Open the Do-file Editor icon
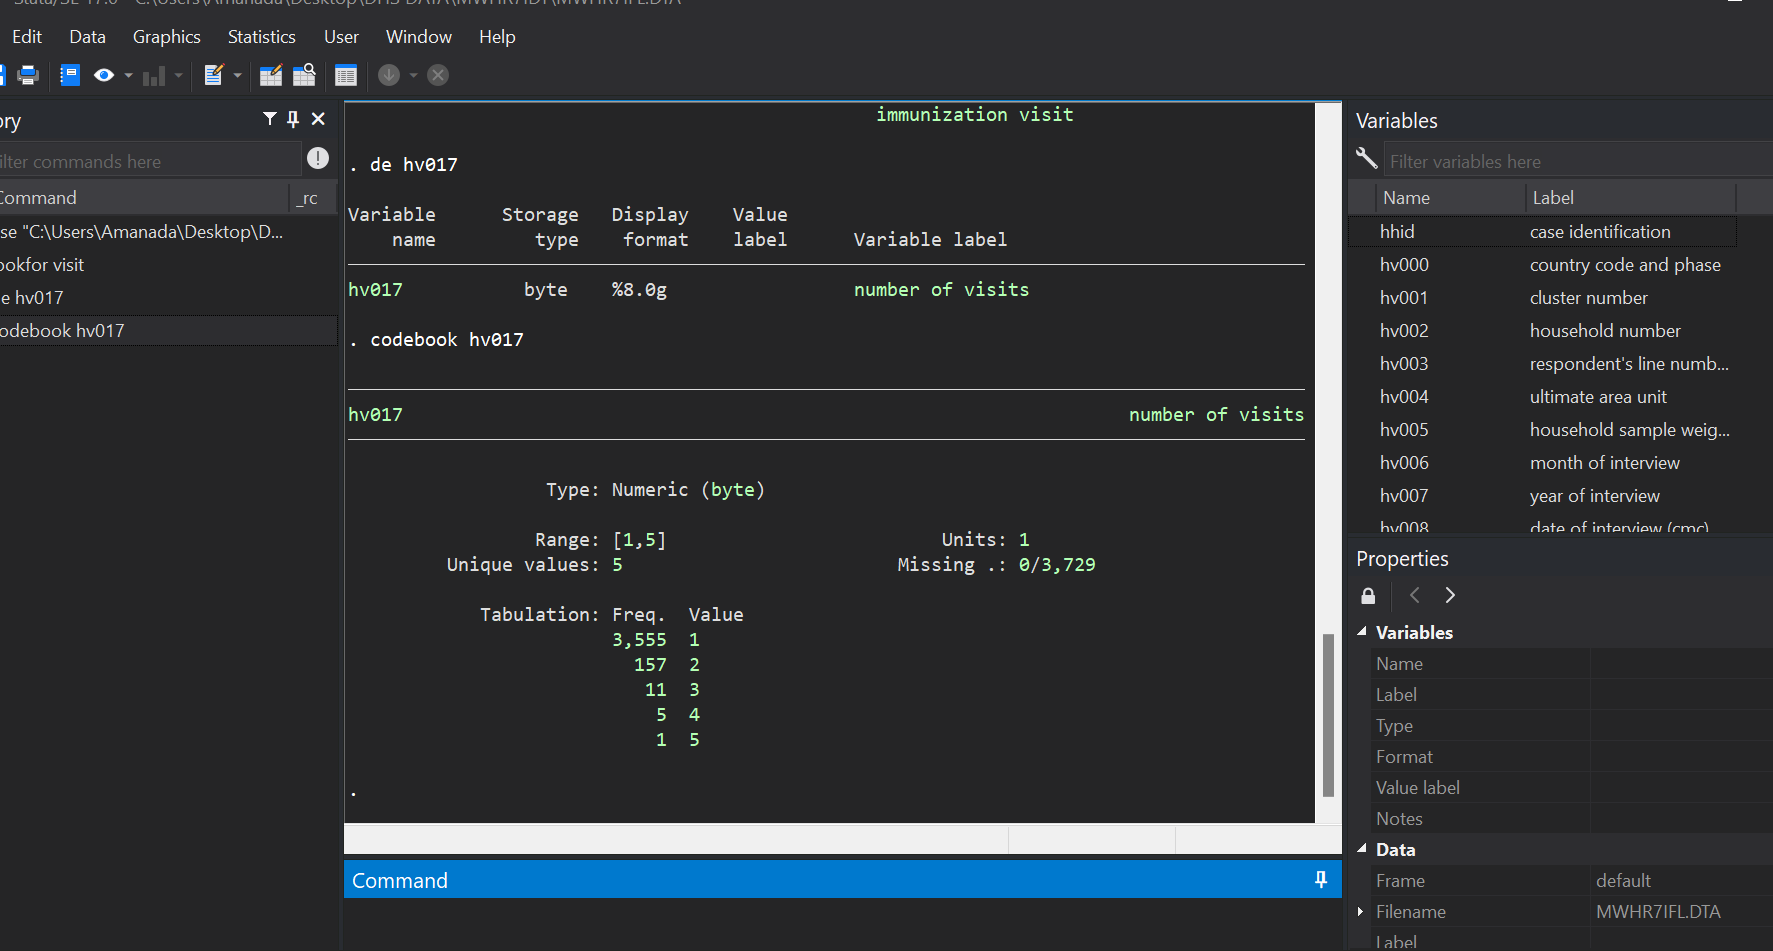 point(213,75)
